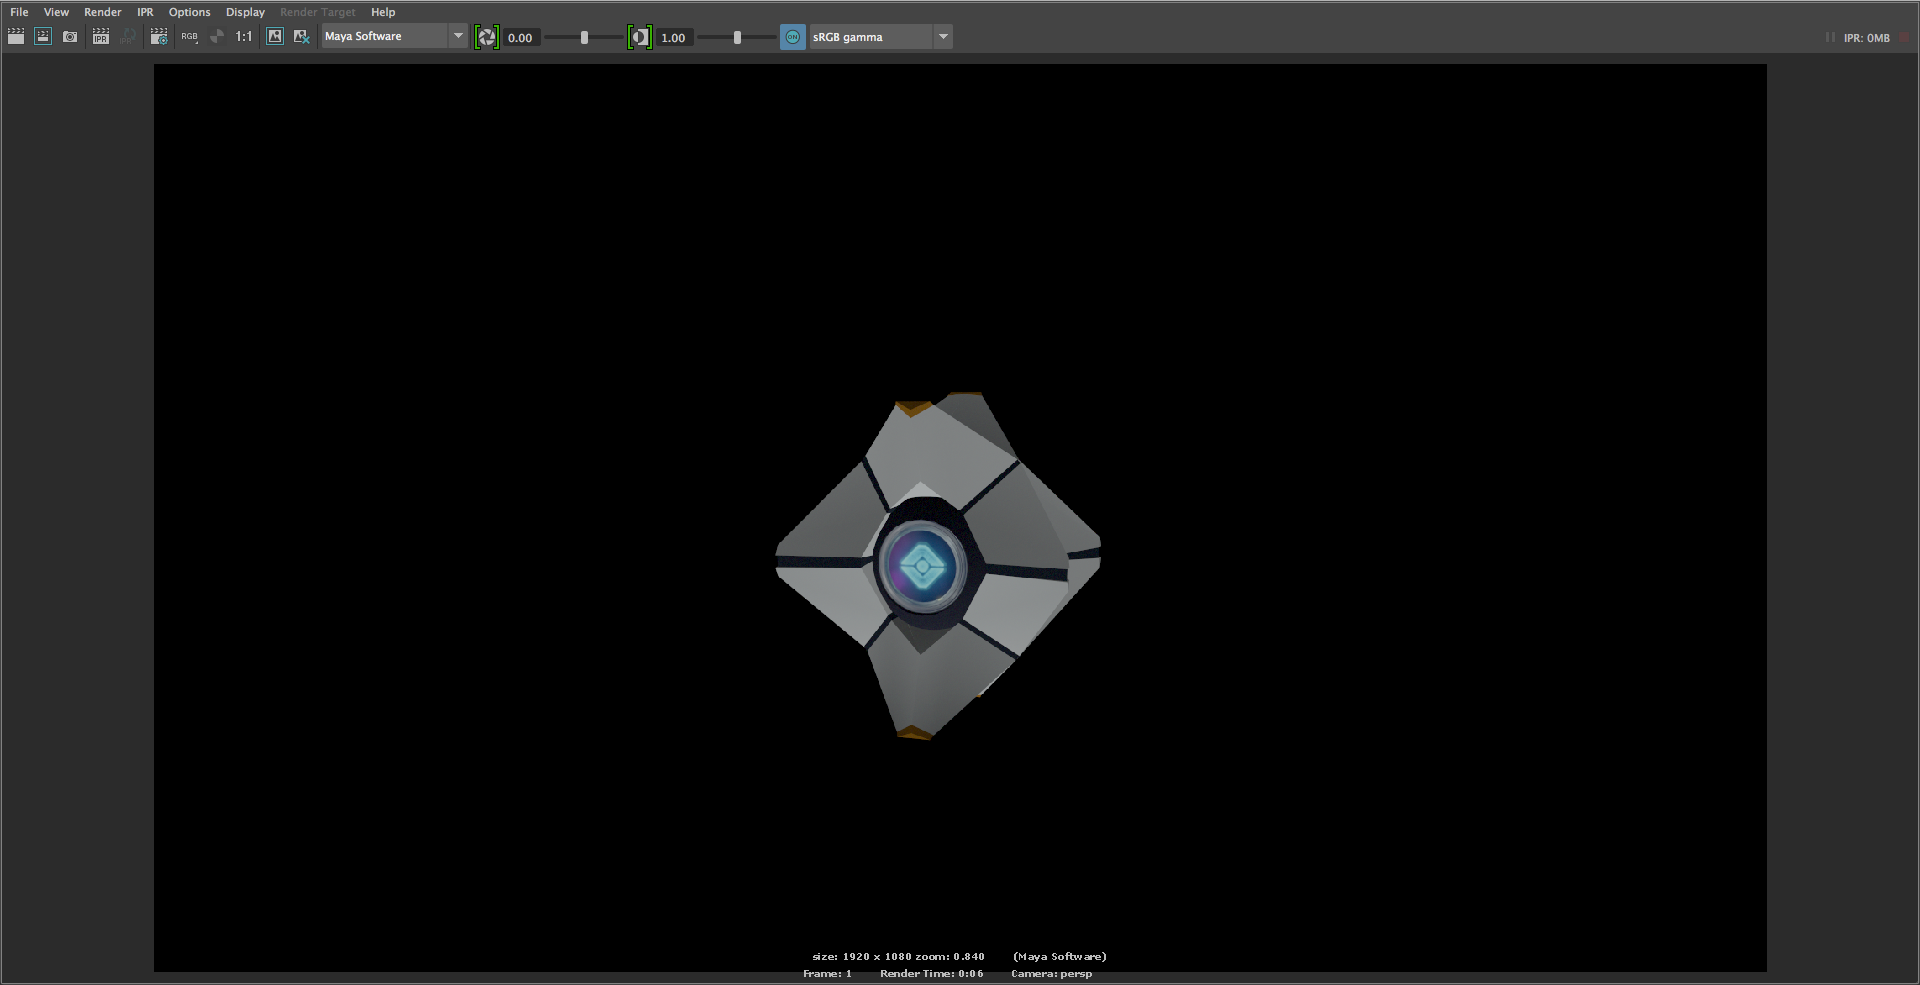The image size is (1920, 985).
Task: Toggle the color management ON button
Action: point(793,37)
